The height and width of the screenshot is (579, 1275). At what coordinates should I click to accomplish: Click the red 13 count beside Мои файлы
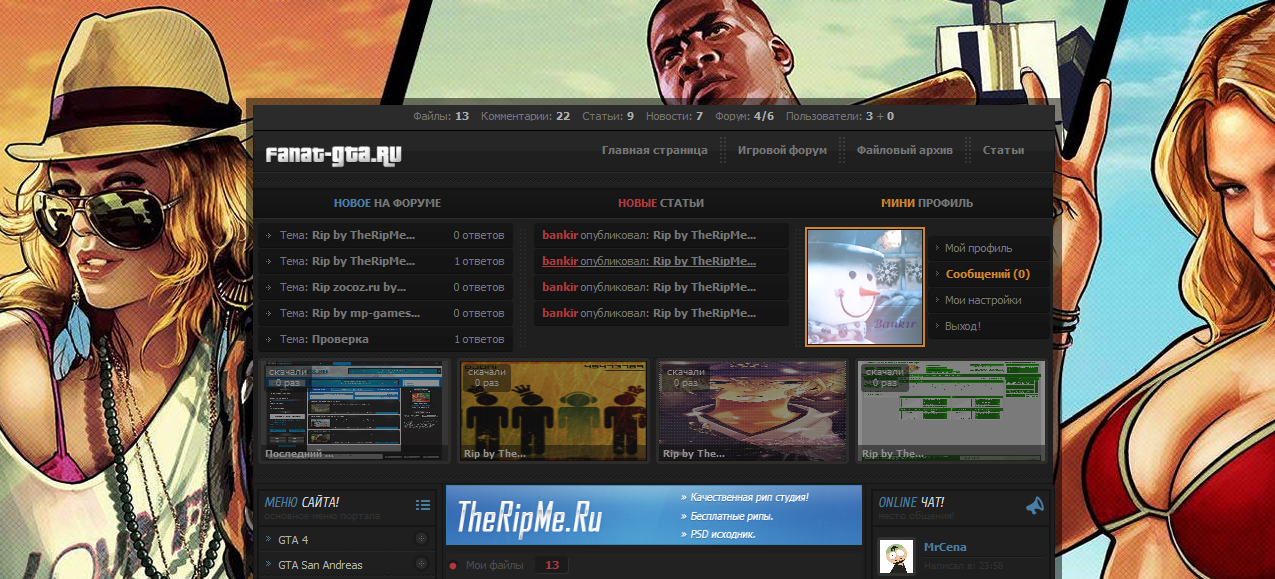click(551, 566)
